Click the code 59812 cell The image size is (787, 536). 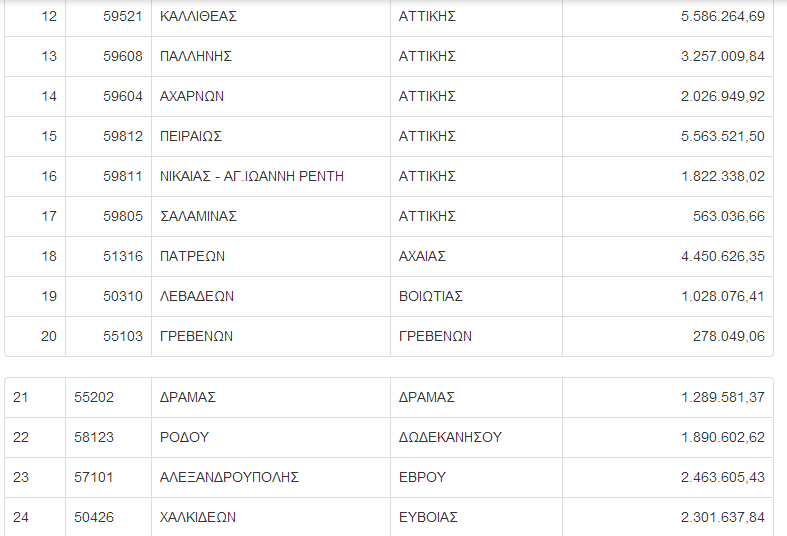tap(123, 136)
